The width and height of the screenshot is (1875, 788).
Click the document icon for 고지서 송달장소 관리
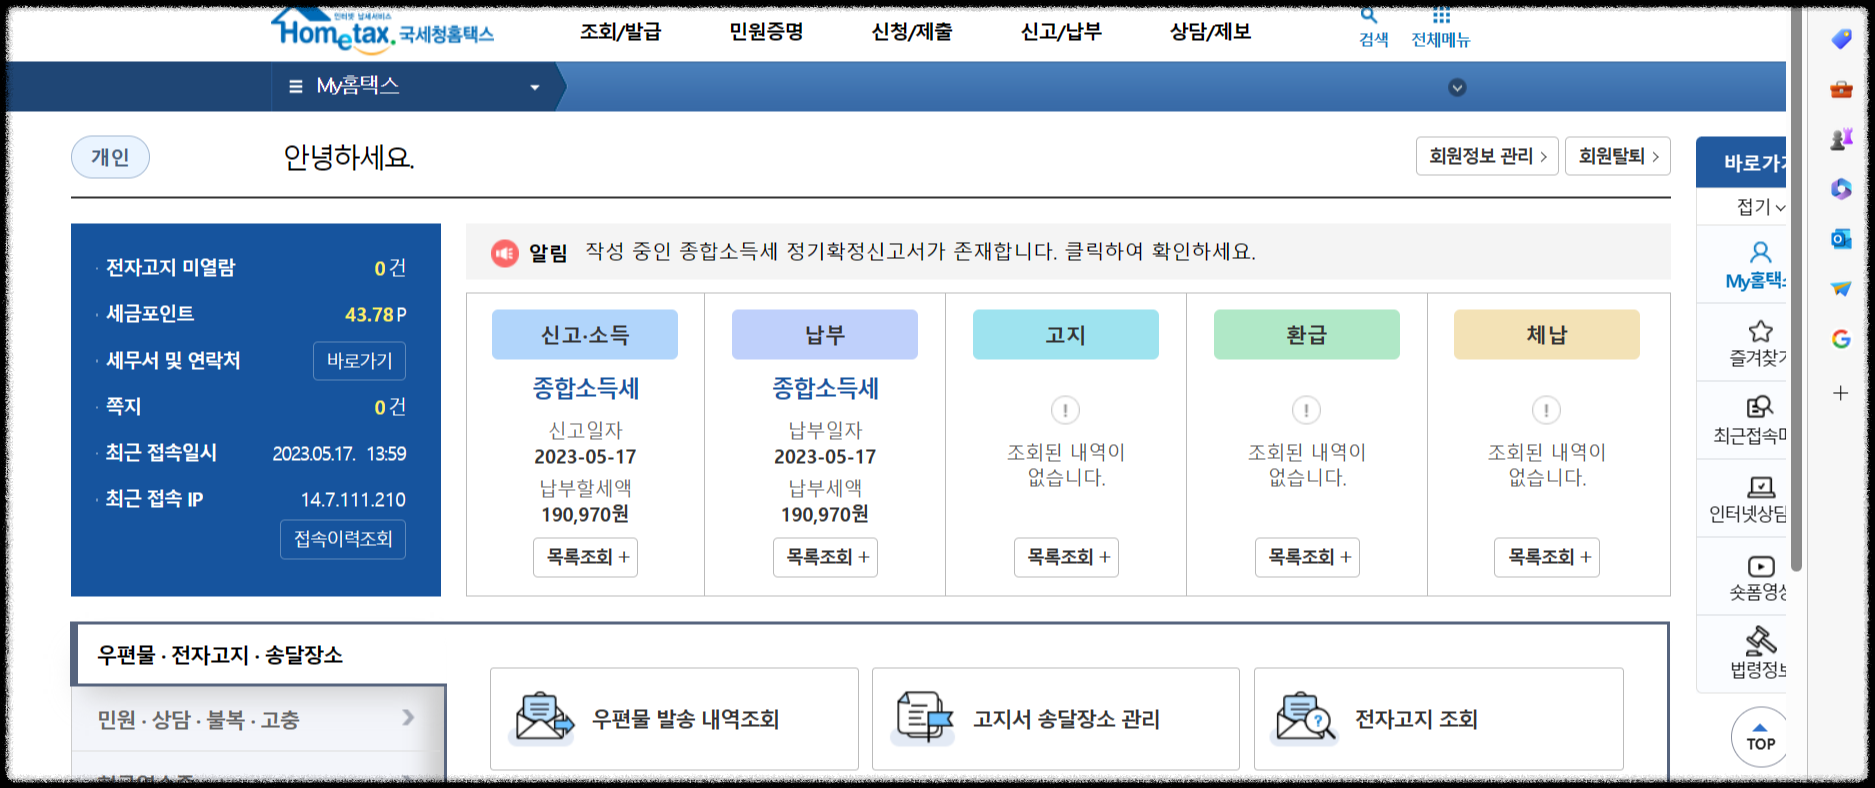click(924, 718)
